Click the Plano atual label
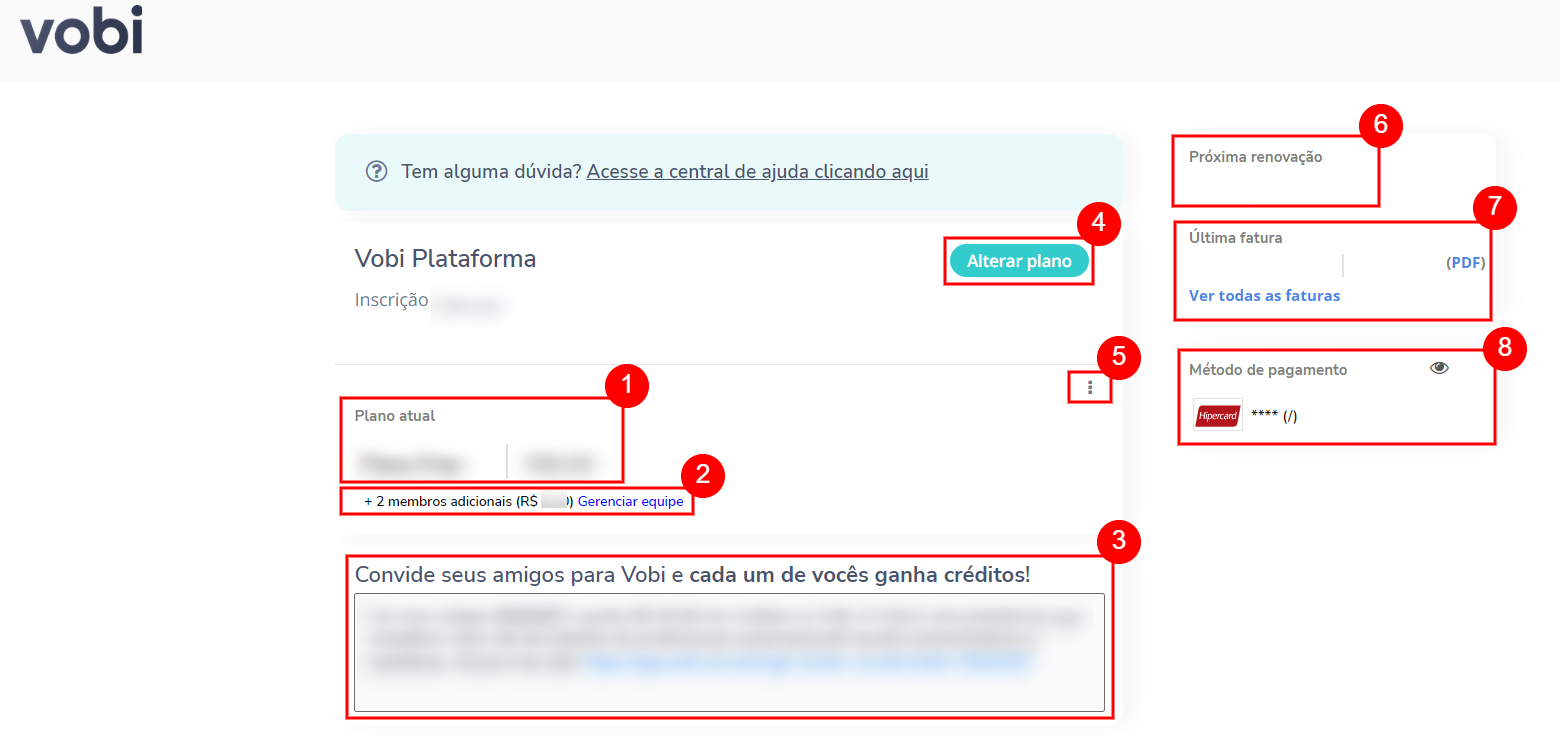Viewport: 1560px width, 742px height. point(395,415)
